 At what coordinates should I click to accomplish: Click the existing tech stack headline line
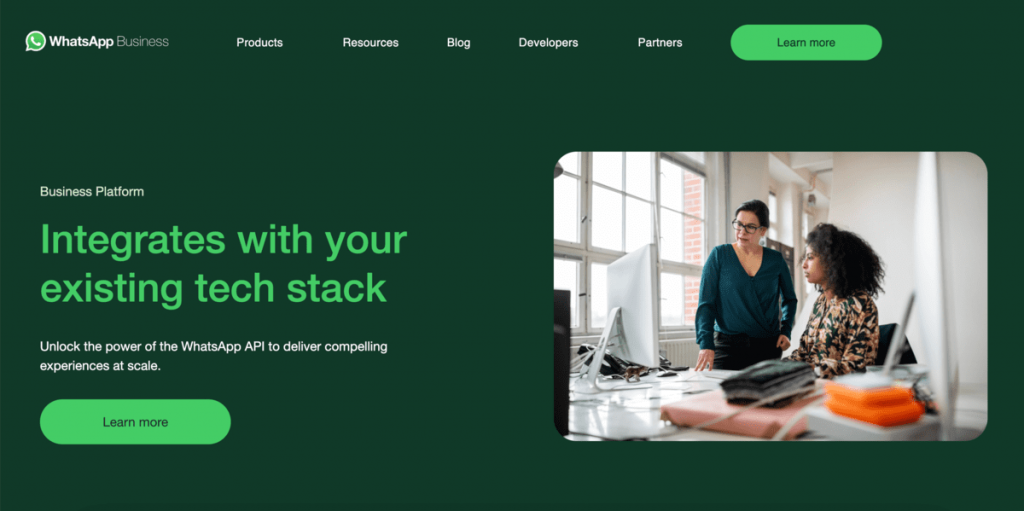pyautogui.click(x=214, y=288)
